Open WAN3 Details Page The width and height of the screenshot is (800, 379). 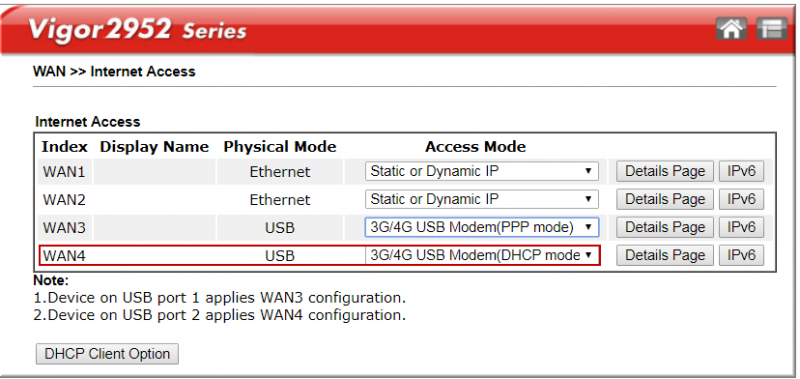(x=665, y=227)
